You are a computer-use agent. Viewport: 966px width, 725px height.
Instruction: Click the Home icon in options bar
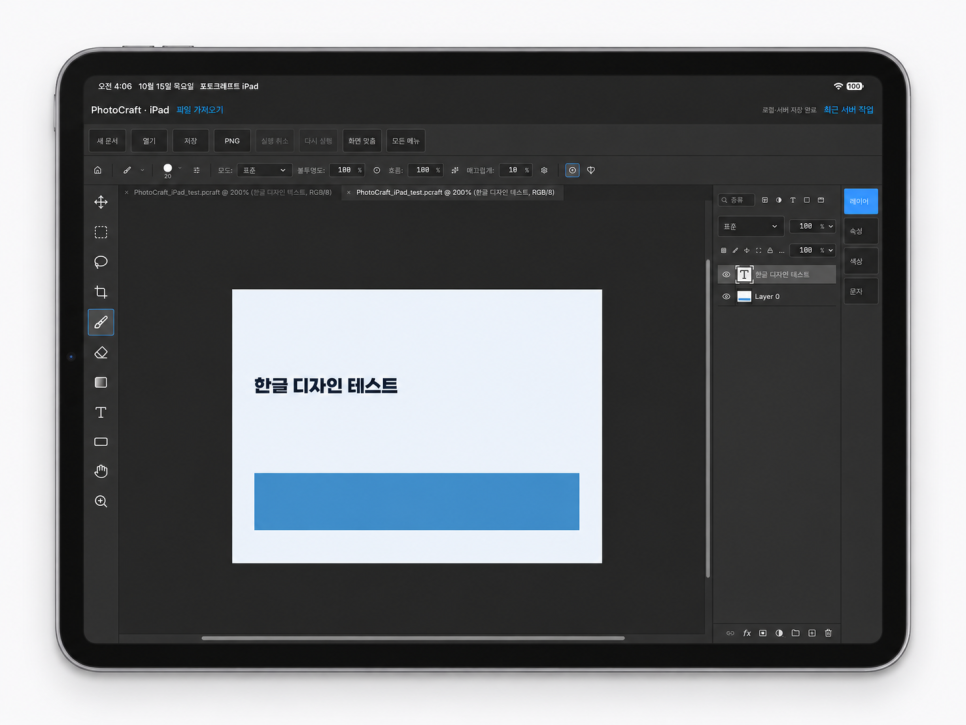(97, 170)
